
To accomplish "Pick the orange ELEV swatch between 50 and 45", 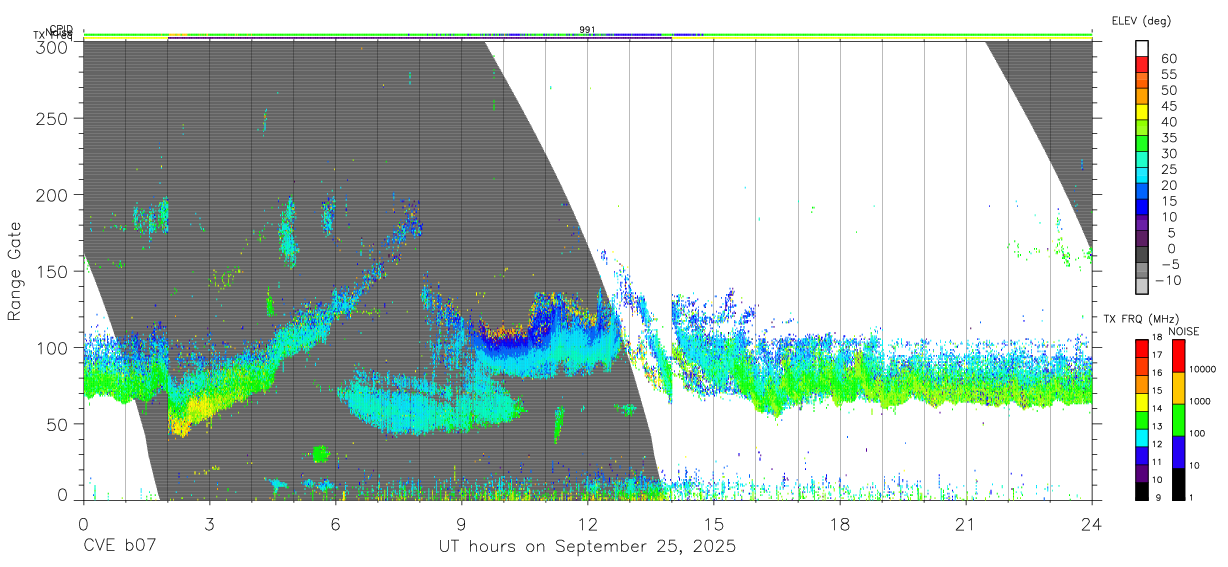I will (x=1142, y=96).
